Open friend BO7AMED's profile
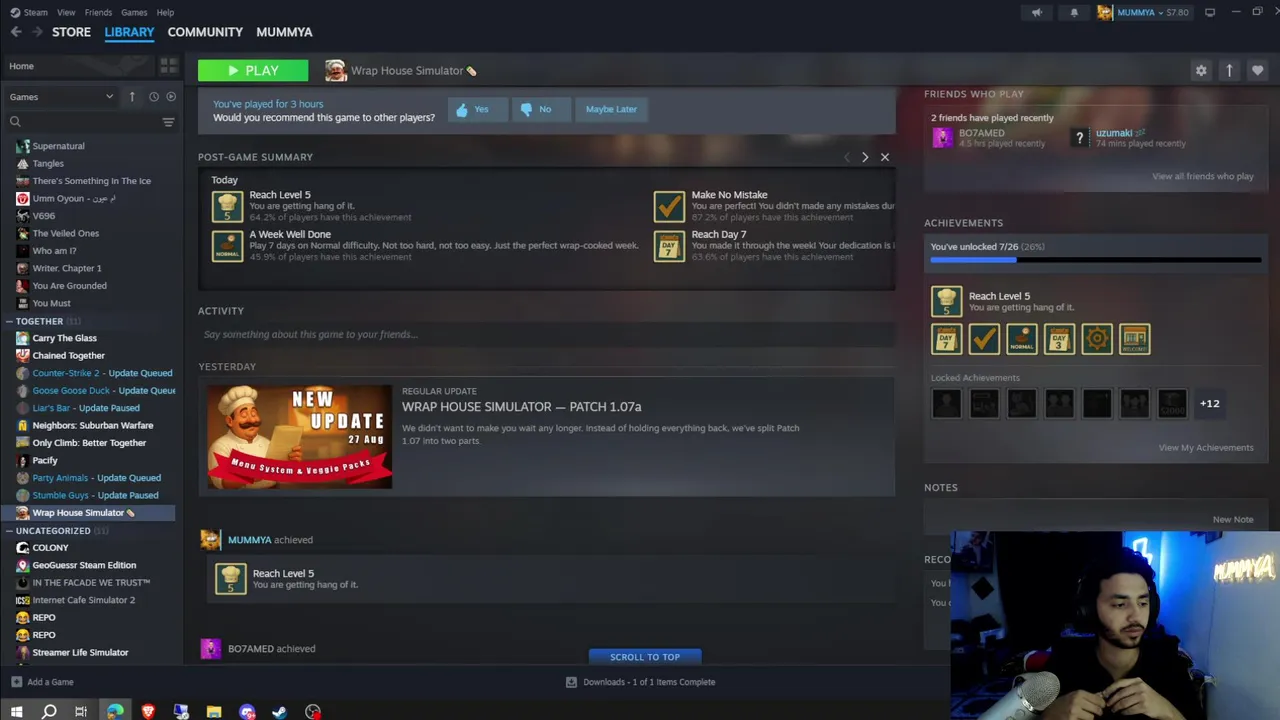Screen dimensions: 1280x720 pos(982,133)
